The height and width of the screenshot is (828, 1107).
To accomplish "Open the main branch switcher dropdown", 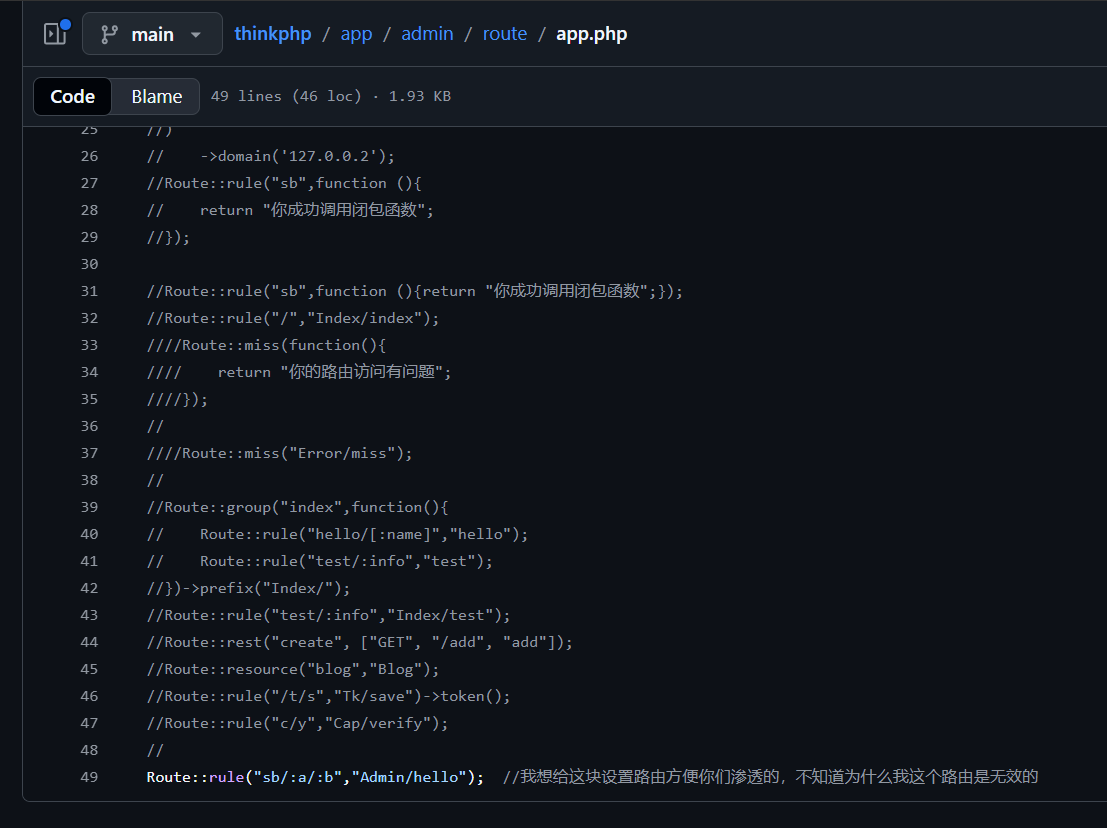I will pos(152,34).
